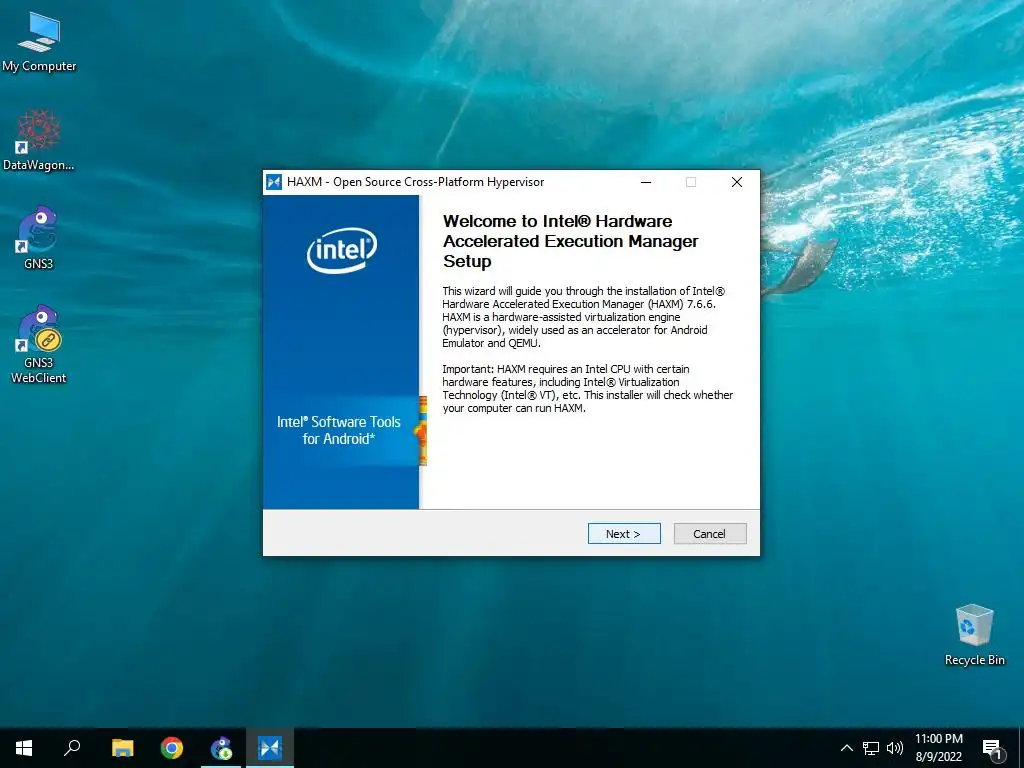
Task: Click the HAXM window title text
Action: [x=415, y=182]
